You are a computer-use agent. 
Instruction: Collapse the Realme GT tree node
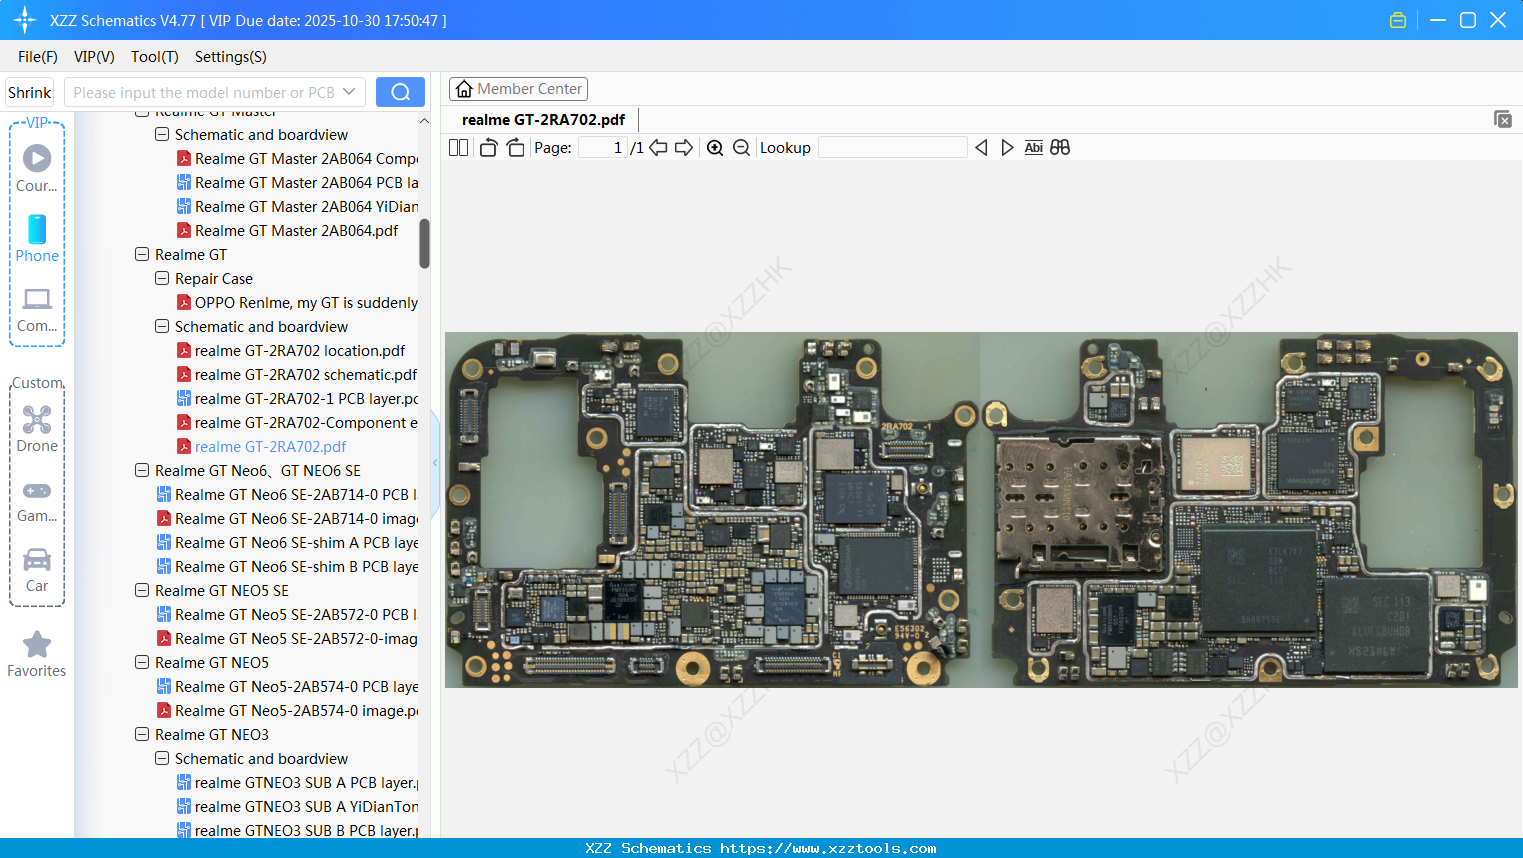(x=141, y=254)
